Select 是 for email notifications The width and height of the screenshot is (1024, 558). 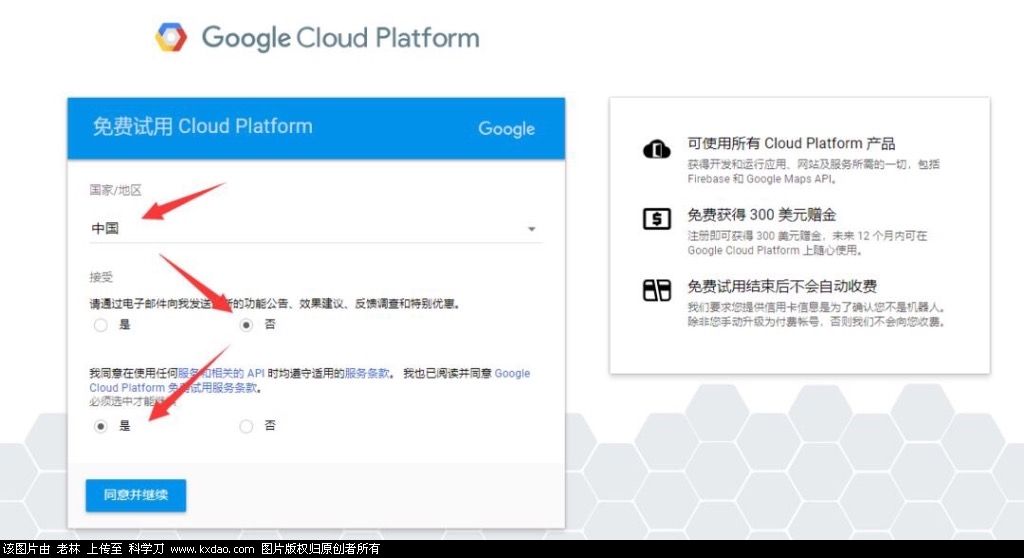click(101, 325)
